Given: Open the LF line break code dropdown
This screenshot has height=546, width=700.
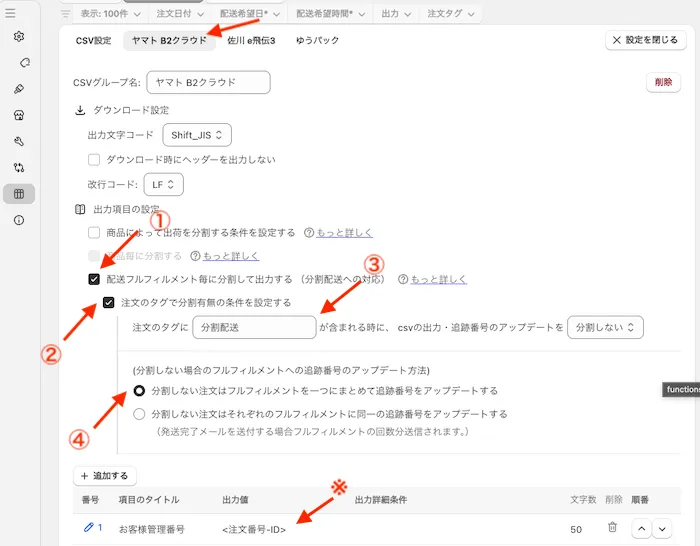Looking at the screenshot, I should [164, 185].
